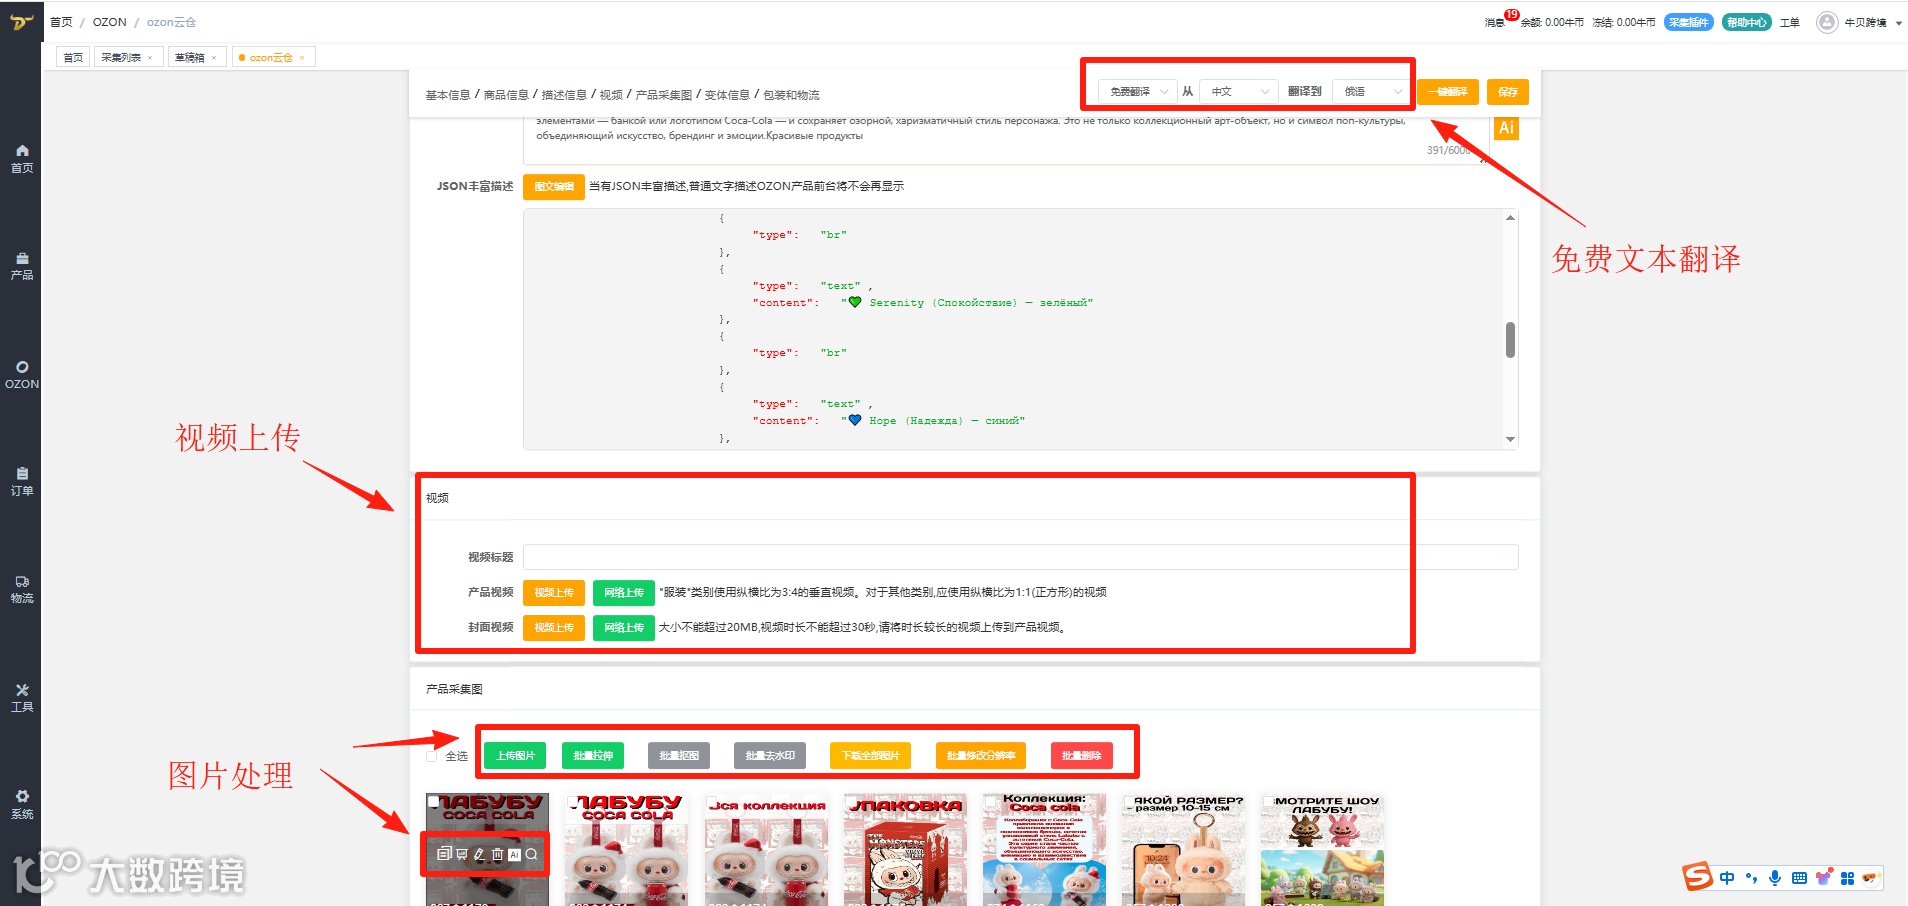1908x906 pixels.
Task: Click the edit pencil icon on the first image
Action: click(x=479, y=854)
